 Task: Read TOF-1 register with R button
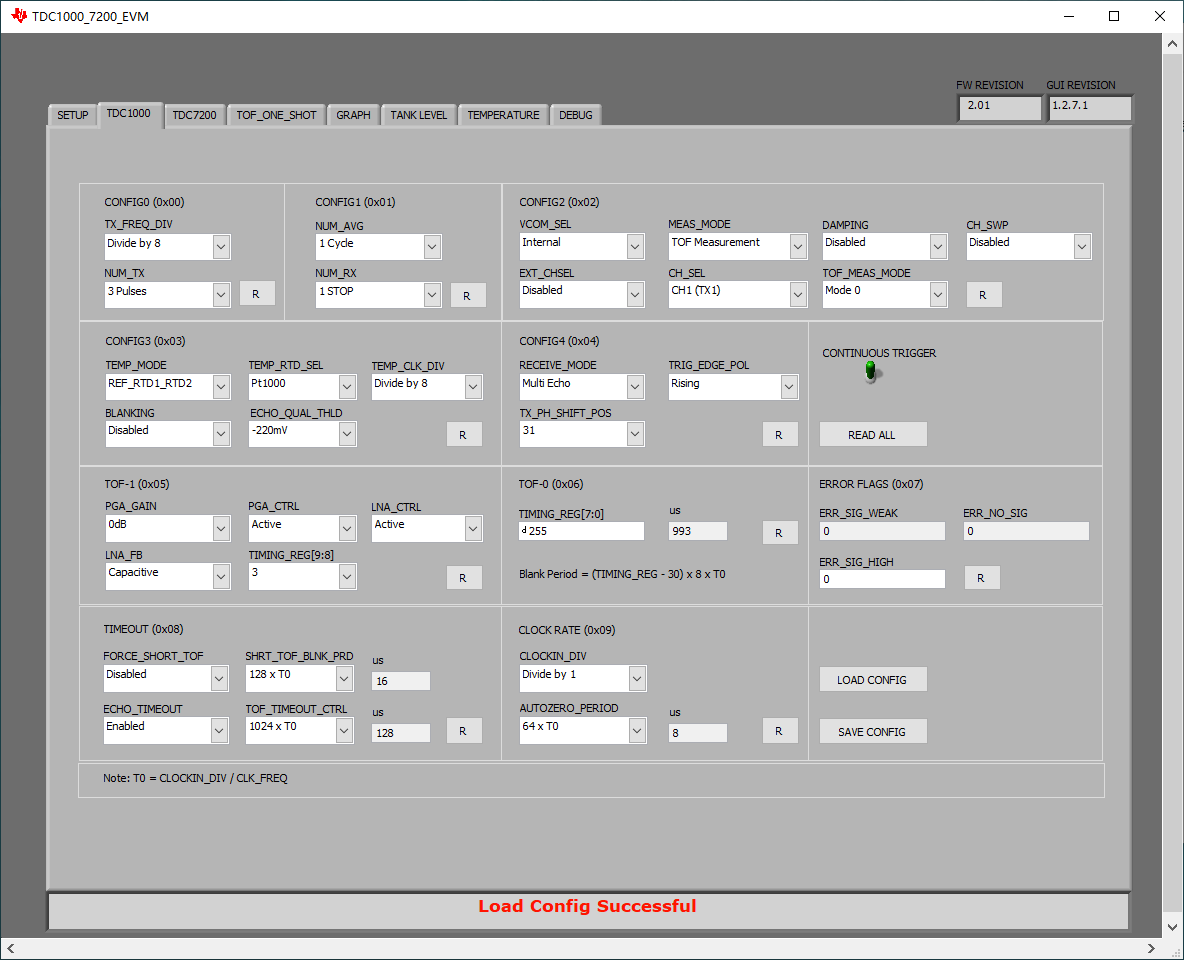pyautogui.click(x=463, y=577)
